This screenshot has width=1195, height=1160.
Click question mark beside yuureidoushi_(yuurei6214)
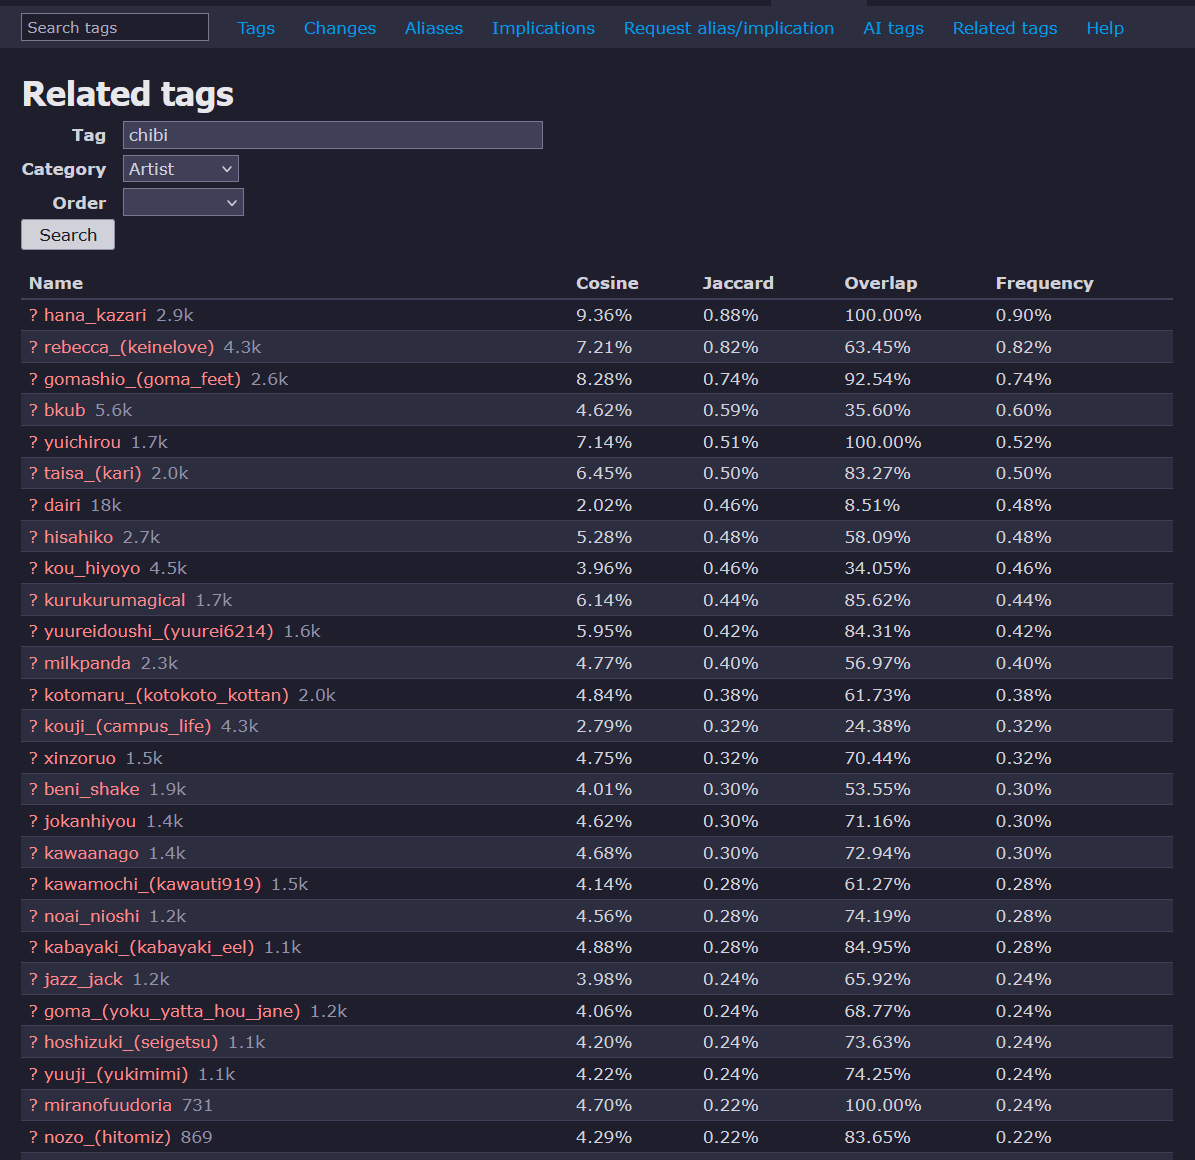pyautogui.click(x=33, y=632)
